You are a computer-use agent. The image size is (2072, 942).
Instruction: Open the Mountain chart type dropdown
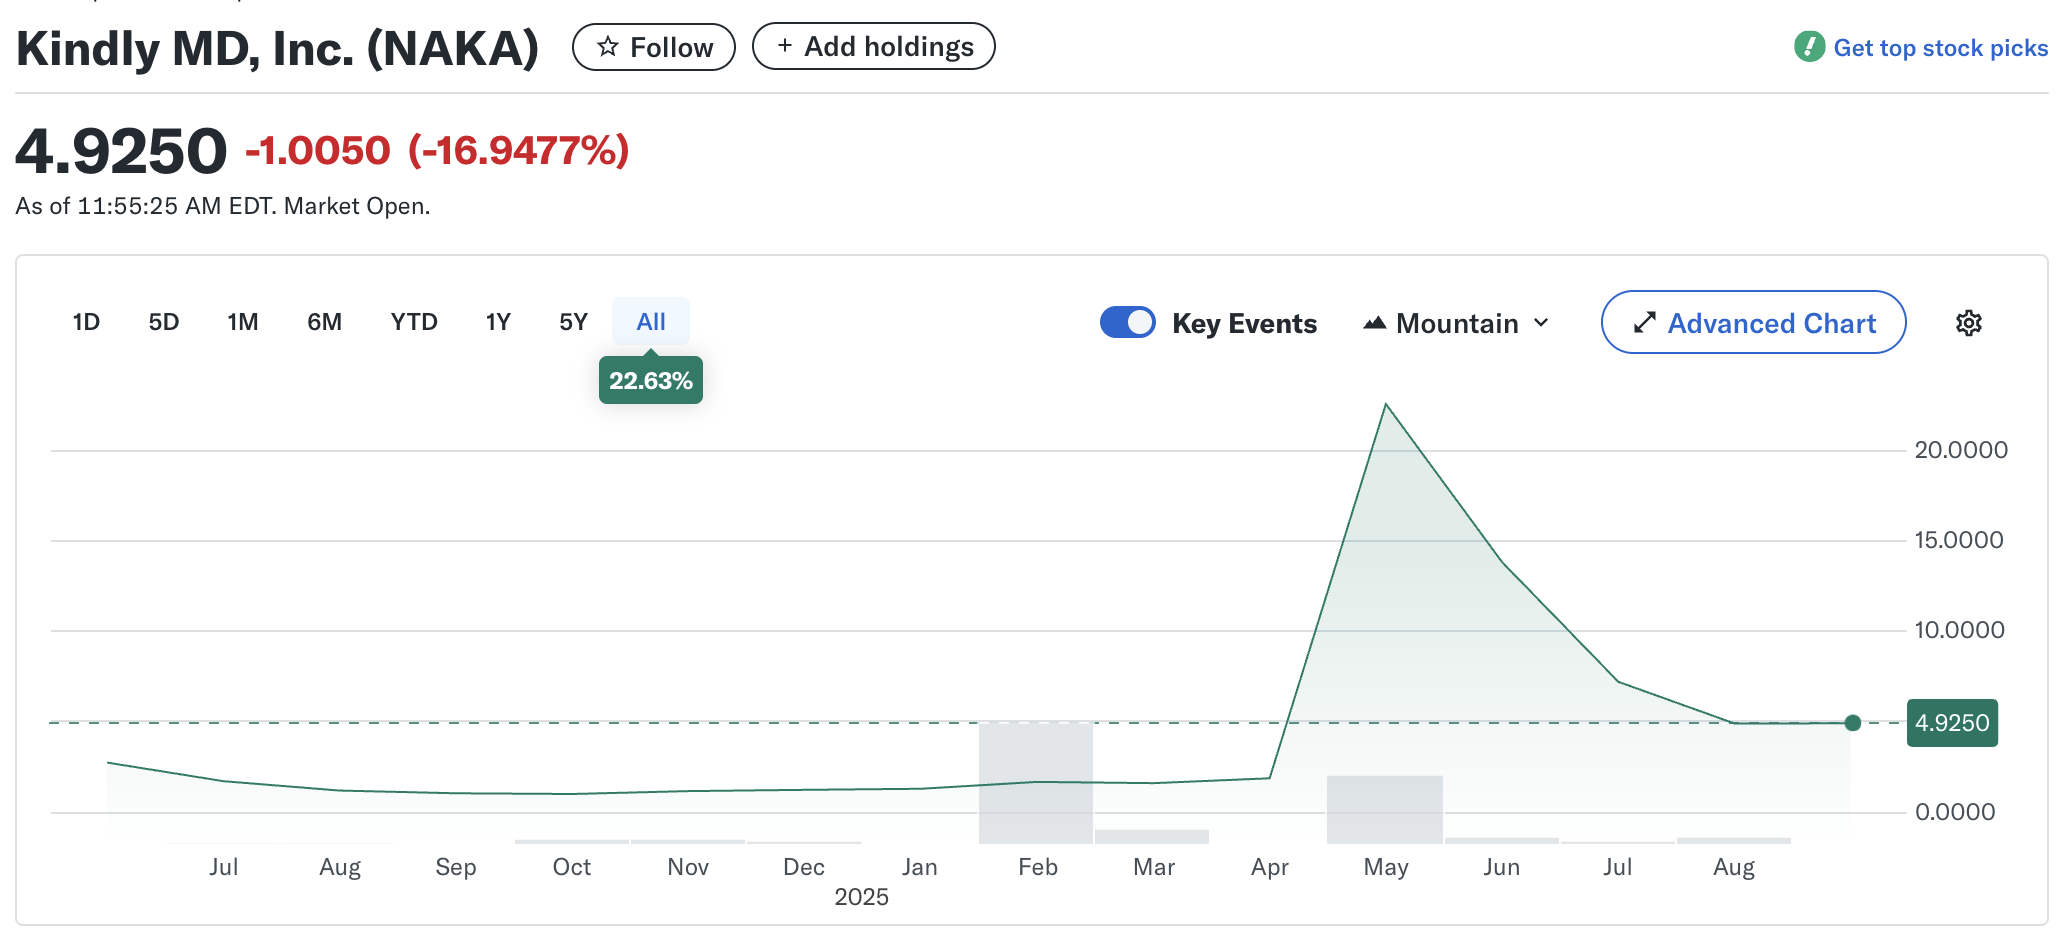point(1456,323)
